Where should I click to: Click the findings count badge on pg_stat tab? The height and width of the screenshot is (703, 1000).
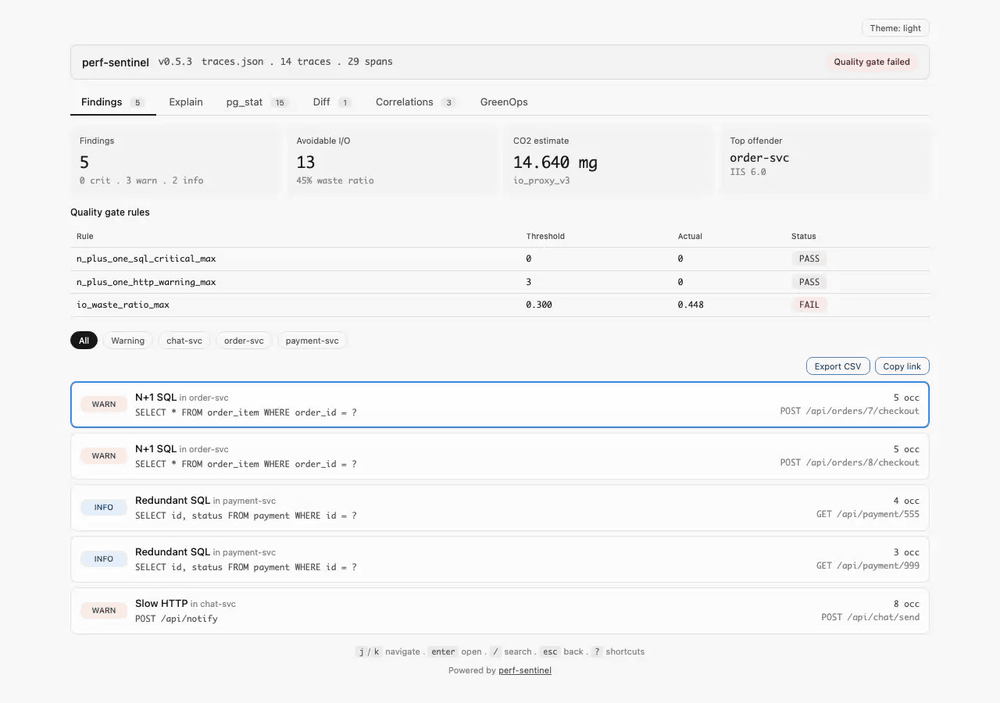[280, 102]
